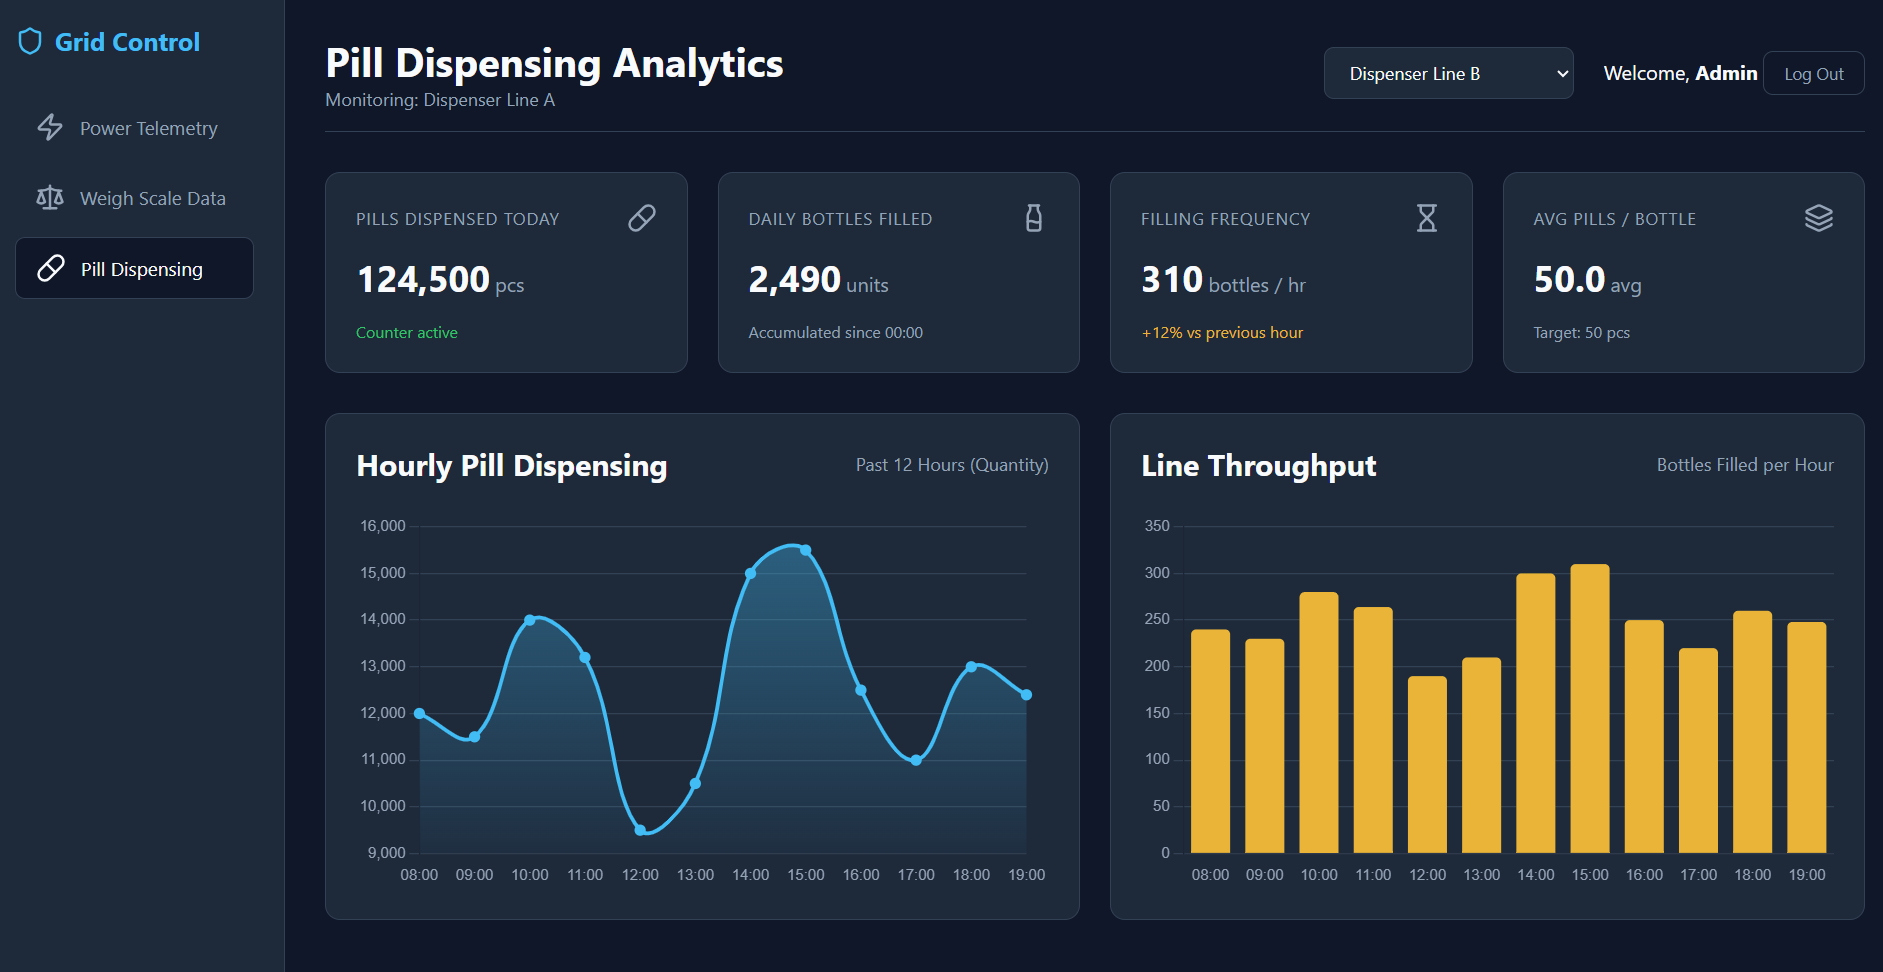Select the 15:00 peak point on line chart
This screenshot has height=972, width=1883.
(806, 550)
